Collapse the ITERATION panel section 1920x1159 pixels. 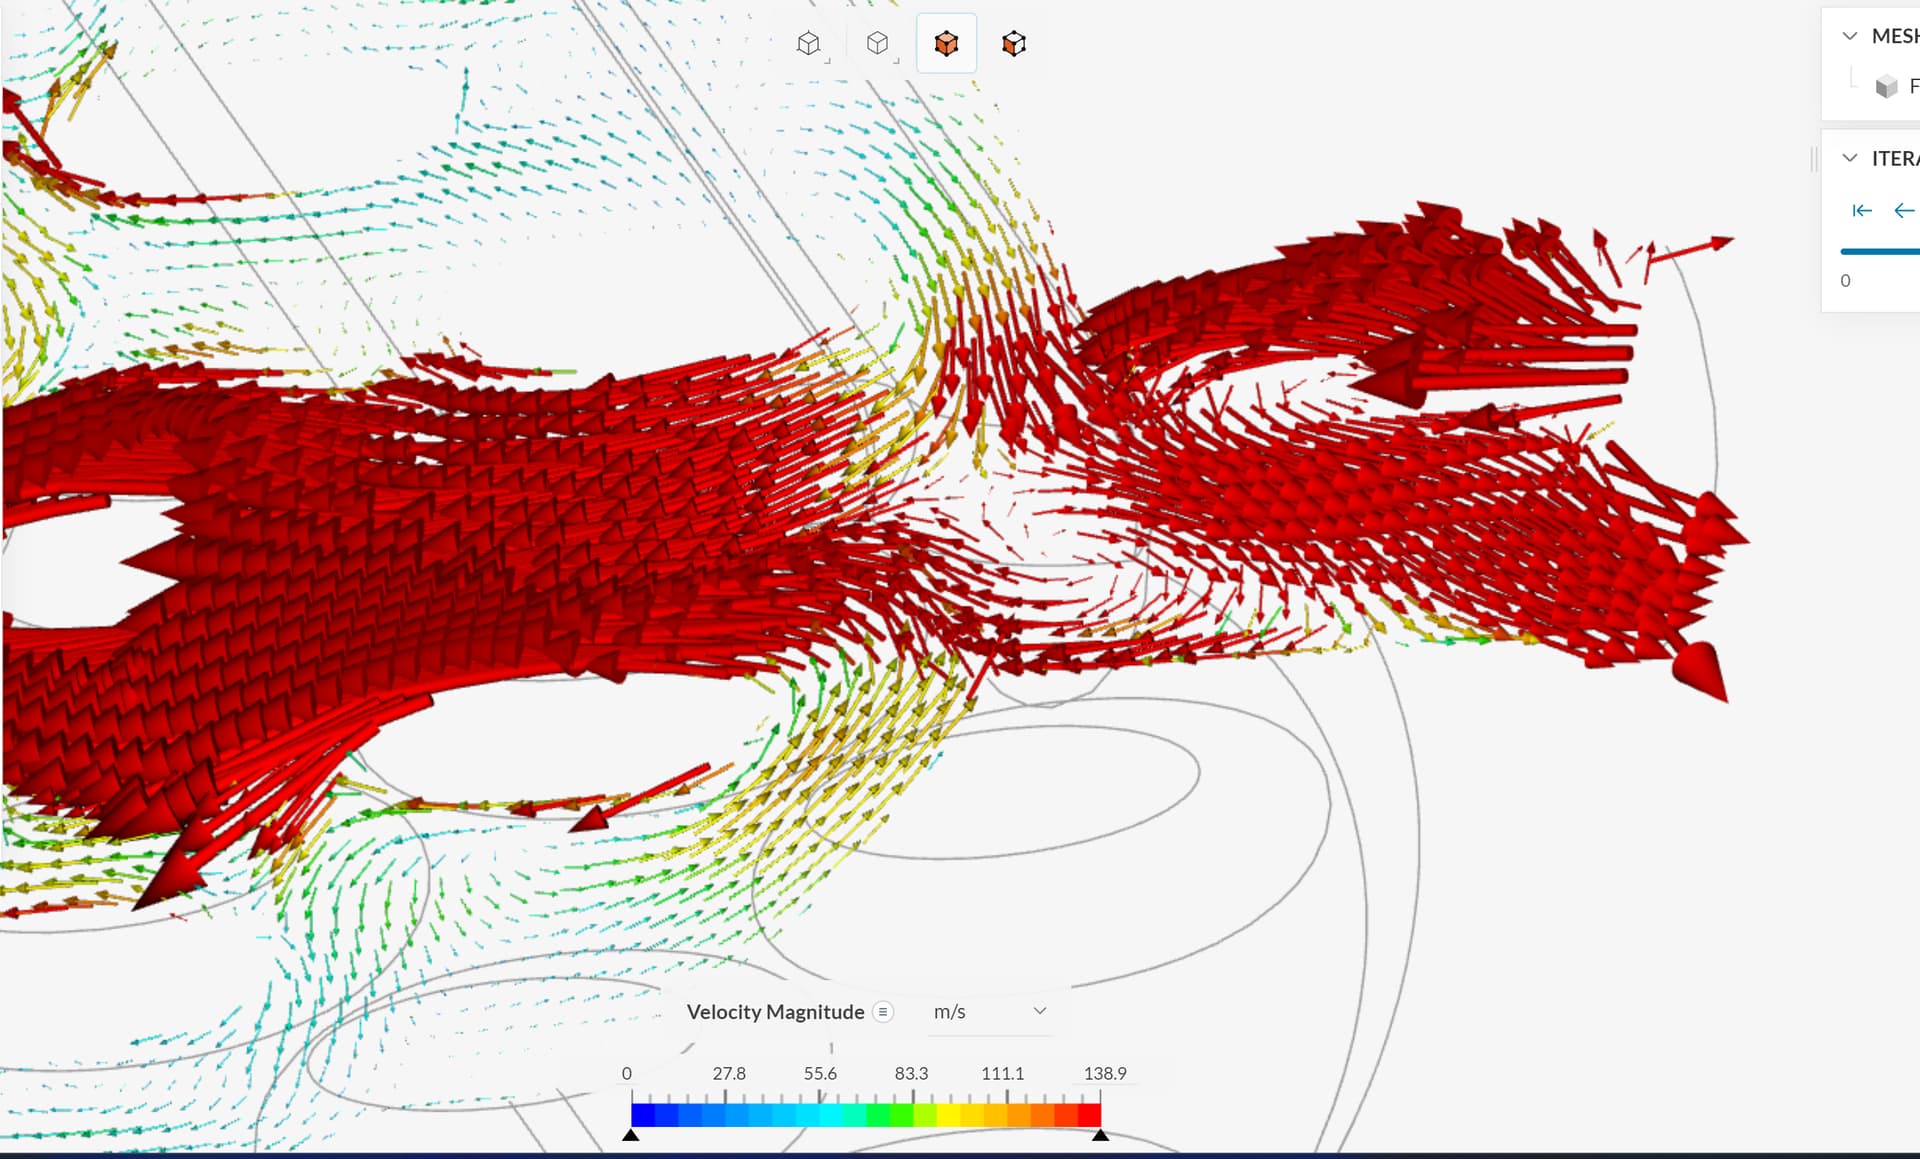tap(1850, 158)
